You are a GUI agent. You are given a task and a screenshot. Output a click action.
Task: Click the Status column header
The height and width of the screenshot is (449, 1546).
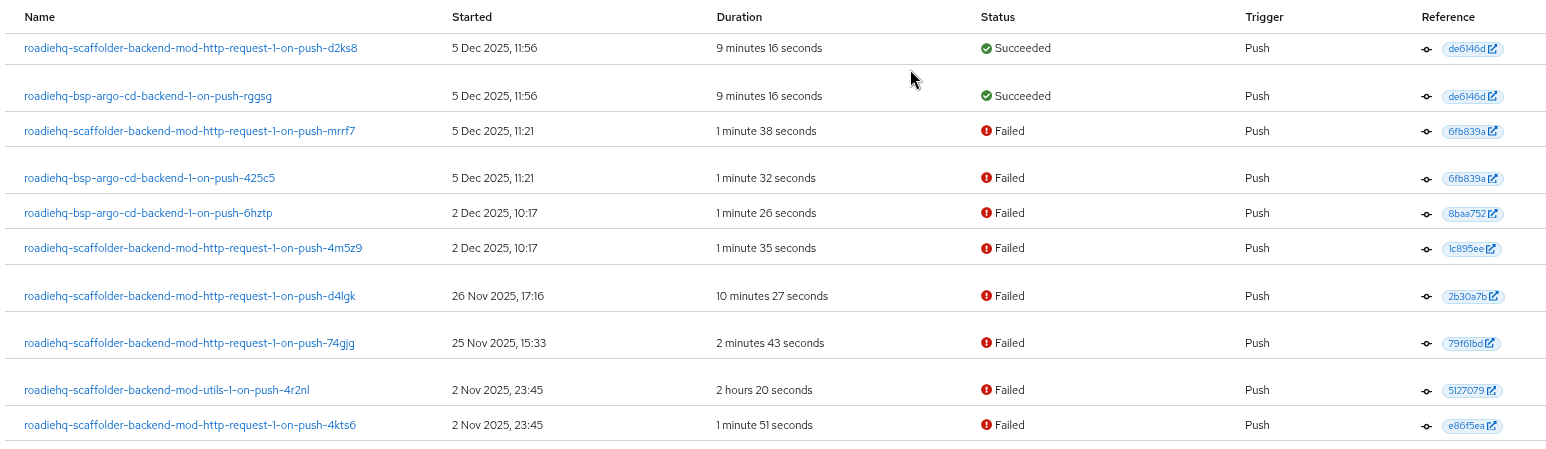[x=997, y=17]
